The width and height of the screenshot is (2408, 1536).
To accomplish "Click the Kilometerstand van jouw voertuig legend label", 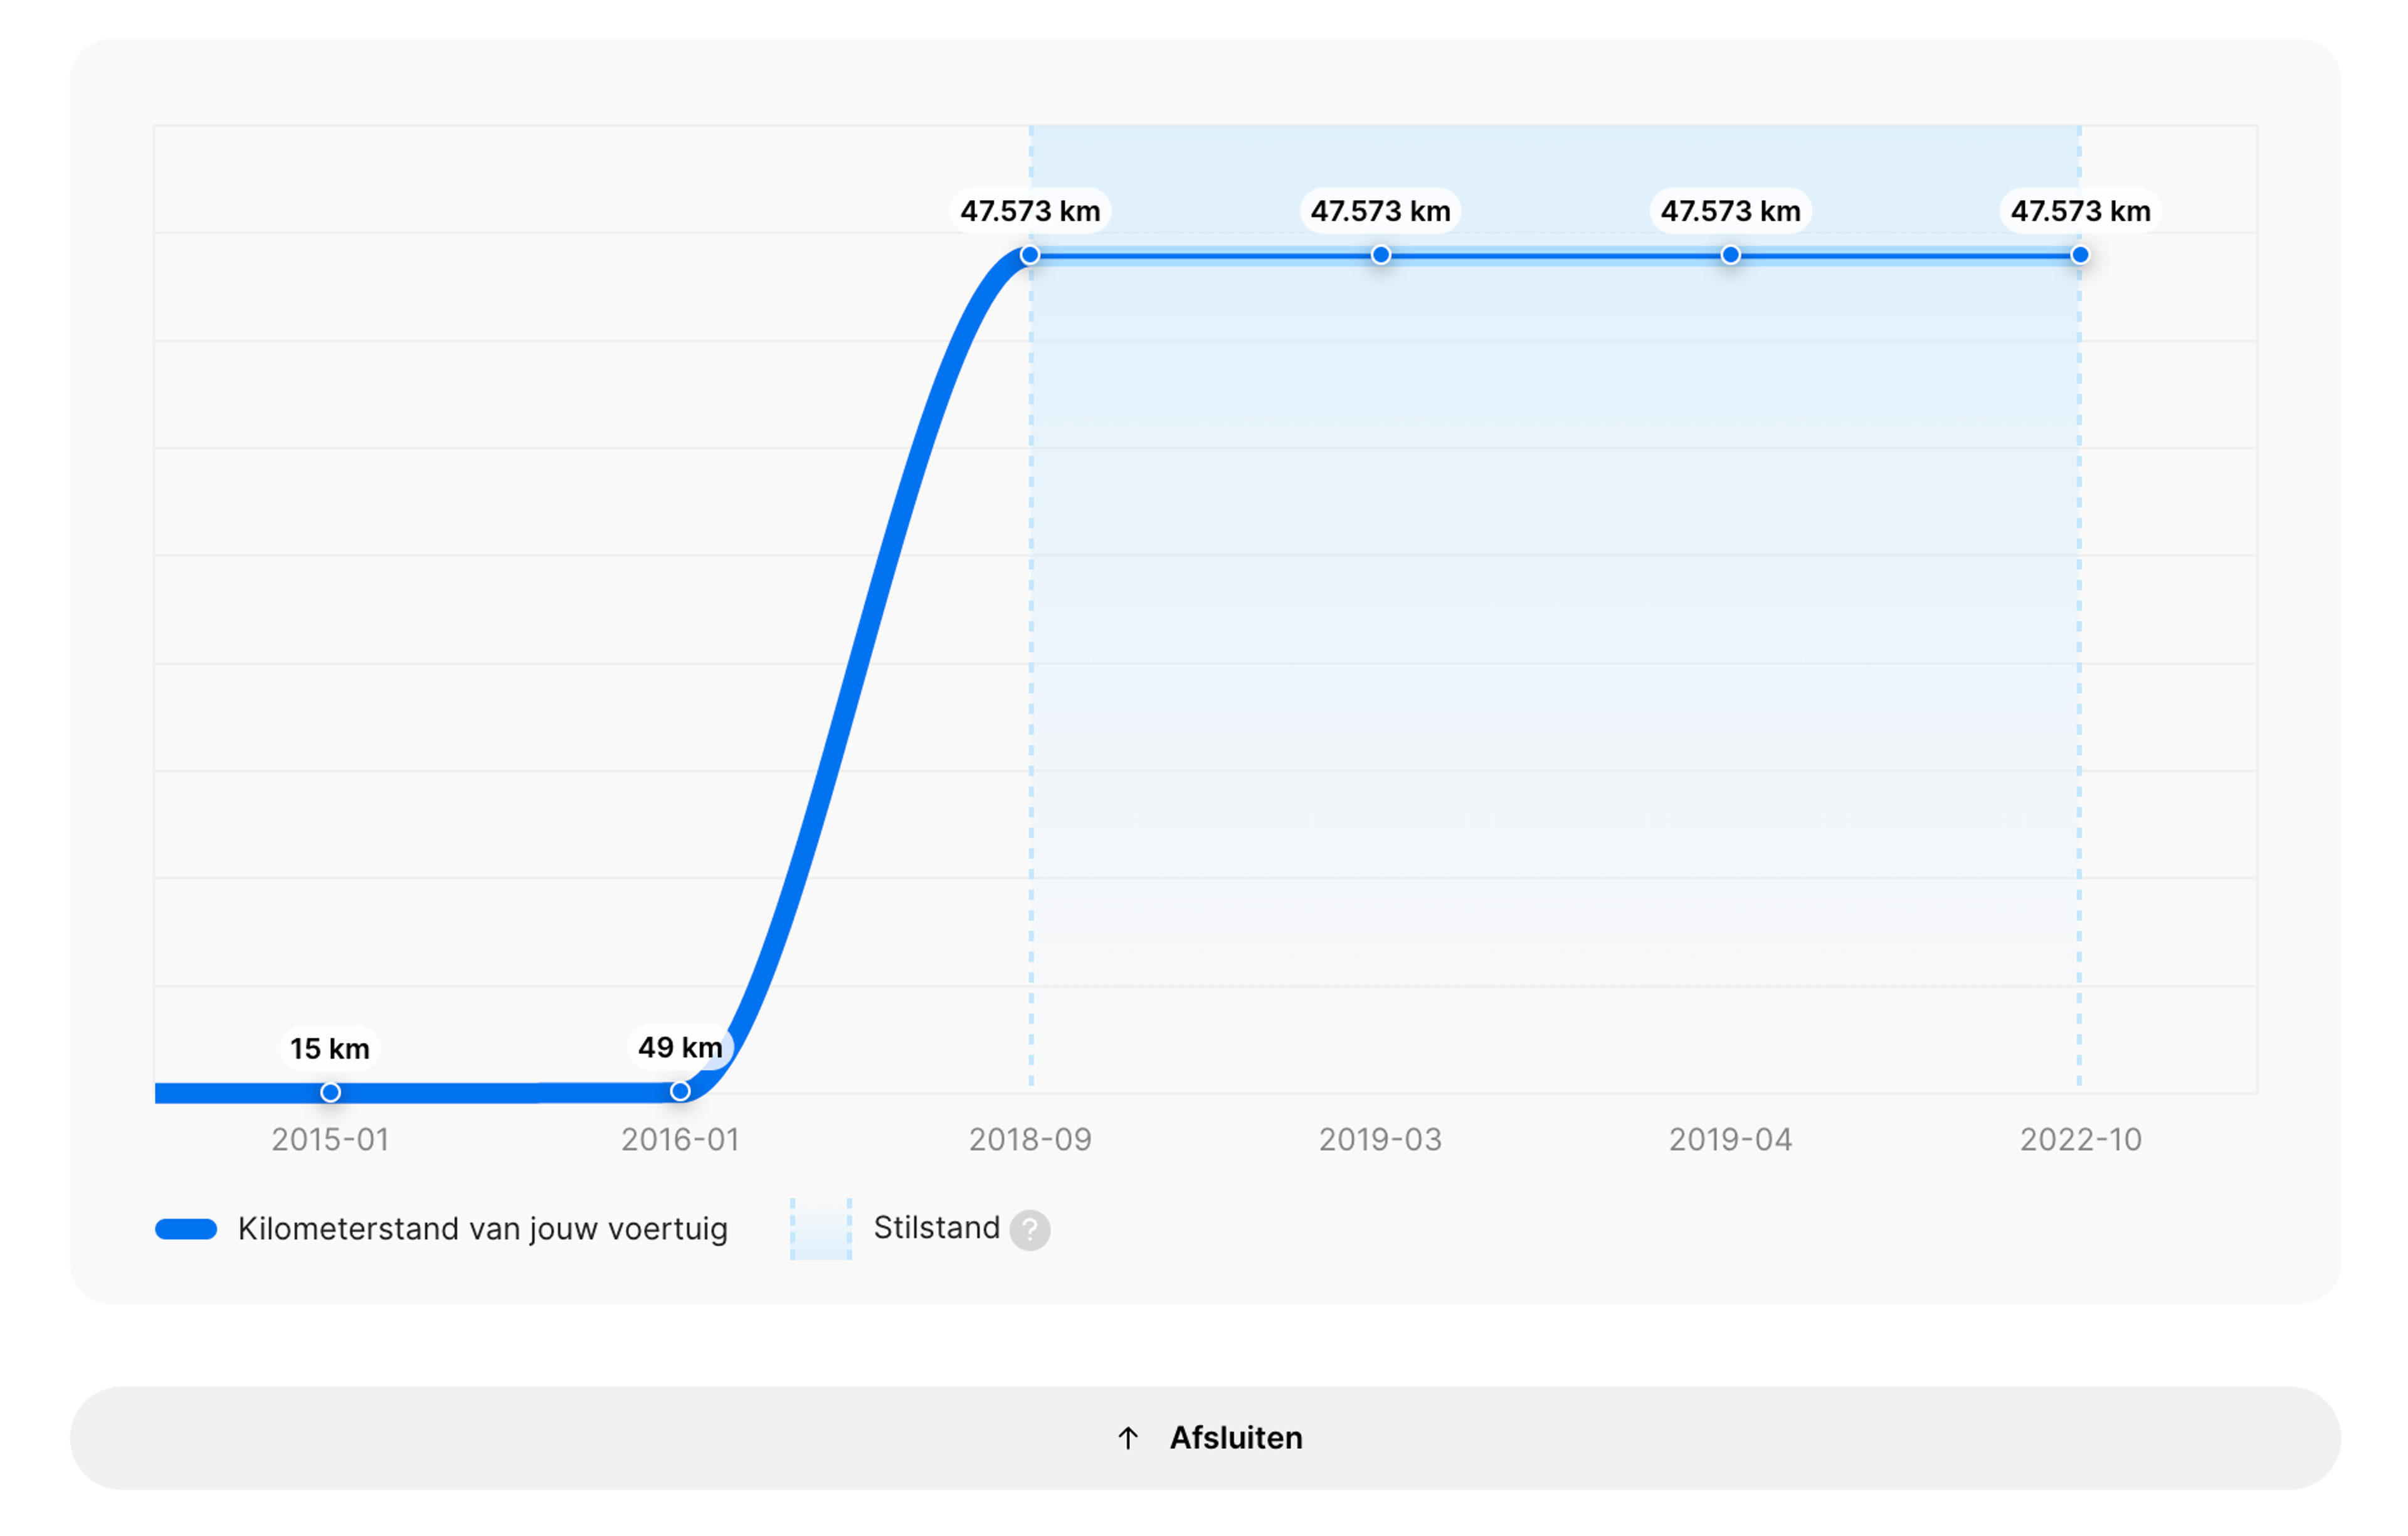I will click(483, 1229).
